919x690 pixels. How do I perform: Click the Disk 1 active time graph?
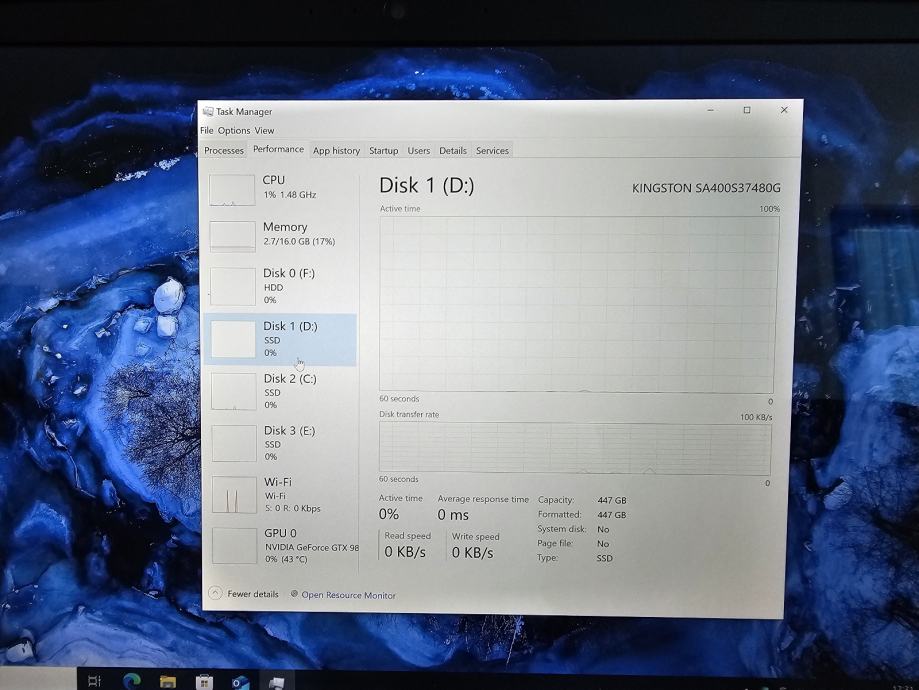point(578,304)
